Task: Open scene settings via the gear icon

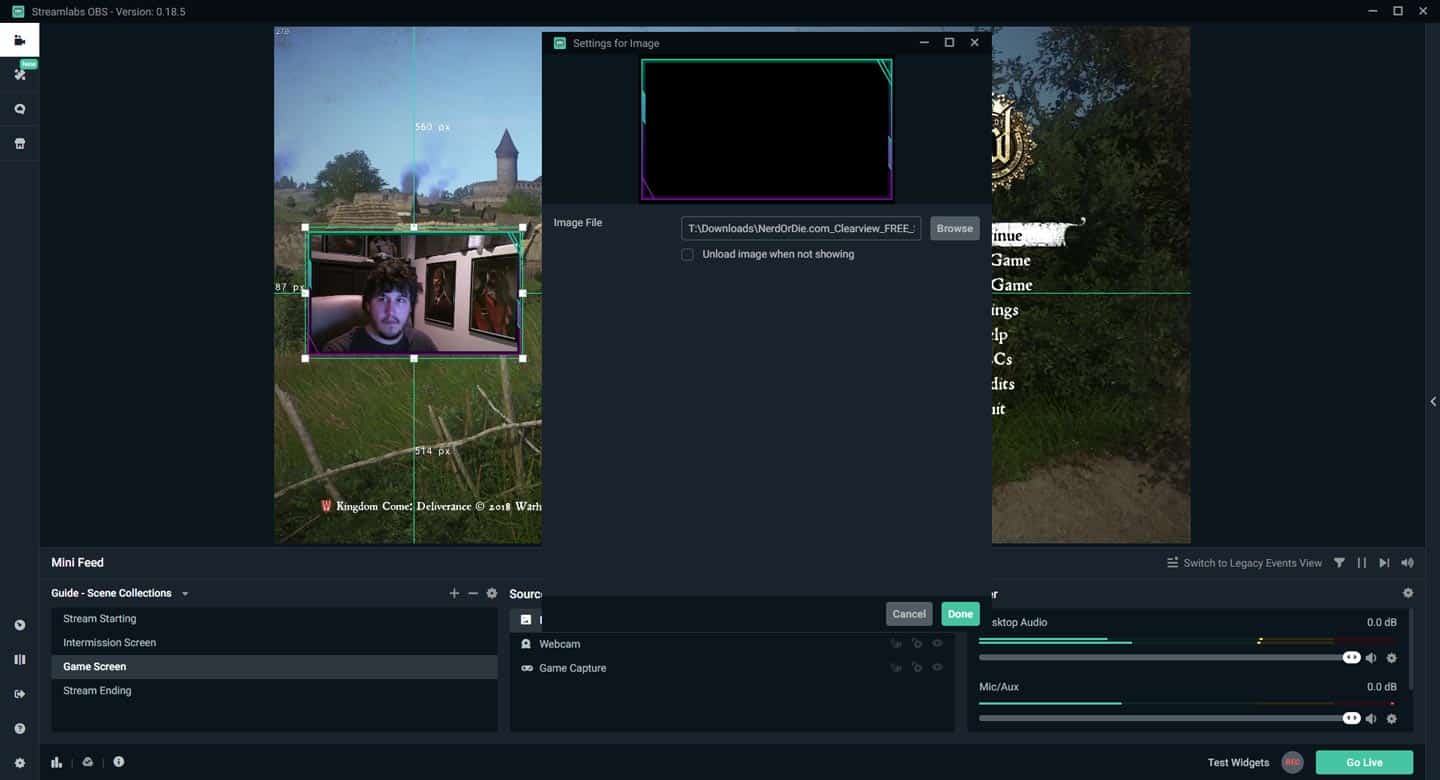Action: [492, 593]
